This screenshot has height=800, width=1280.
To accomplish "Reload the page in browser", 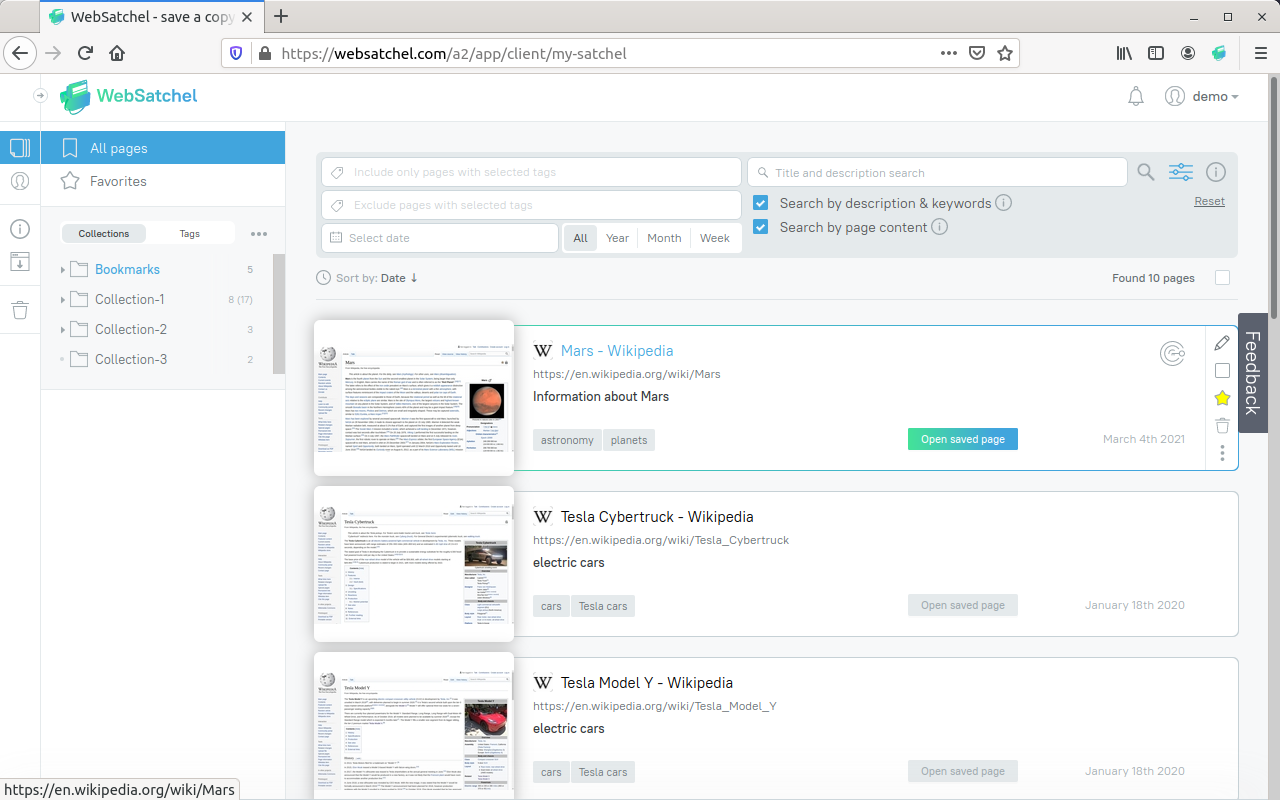I will [x=85, y=53].
